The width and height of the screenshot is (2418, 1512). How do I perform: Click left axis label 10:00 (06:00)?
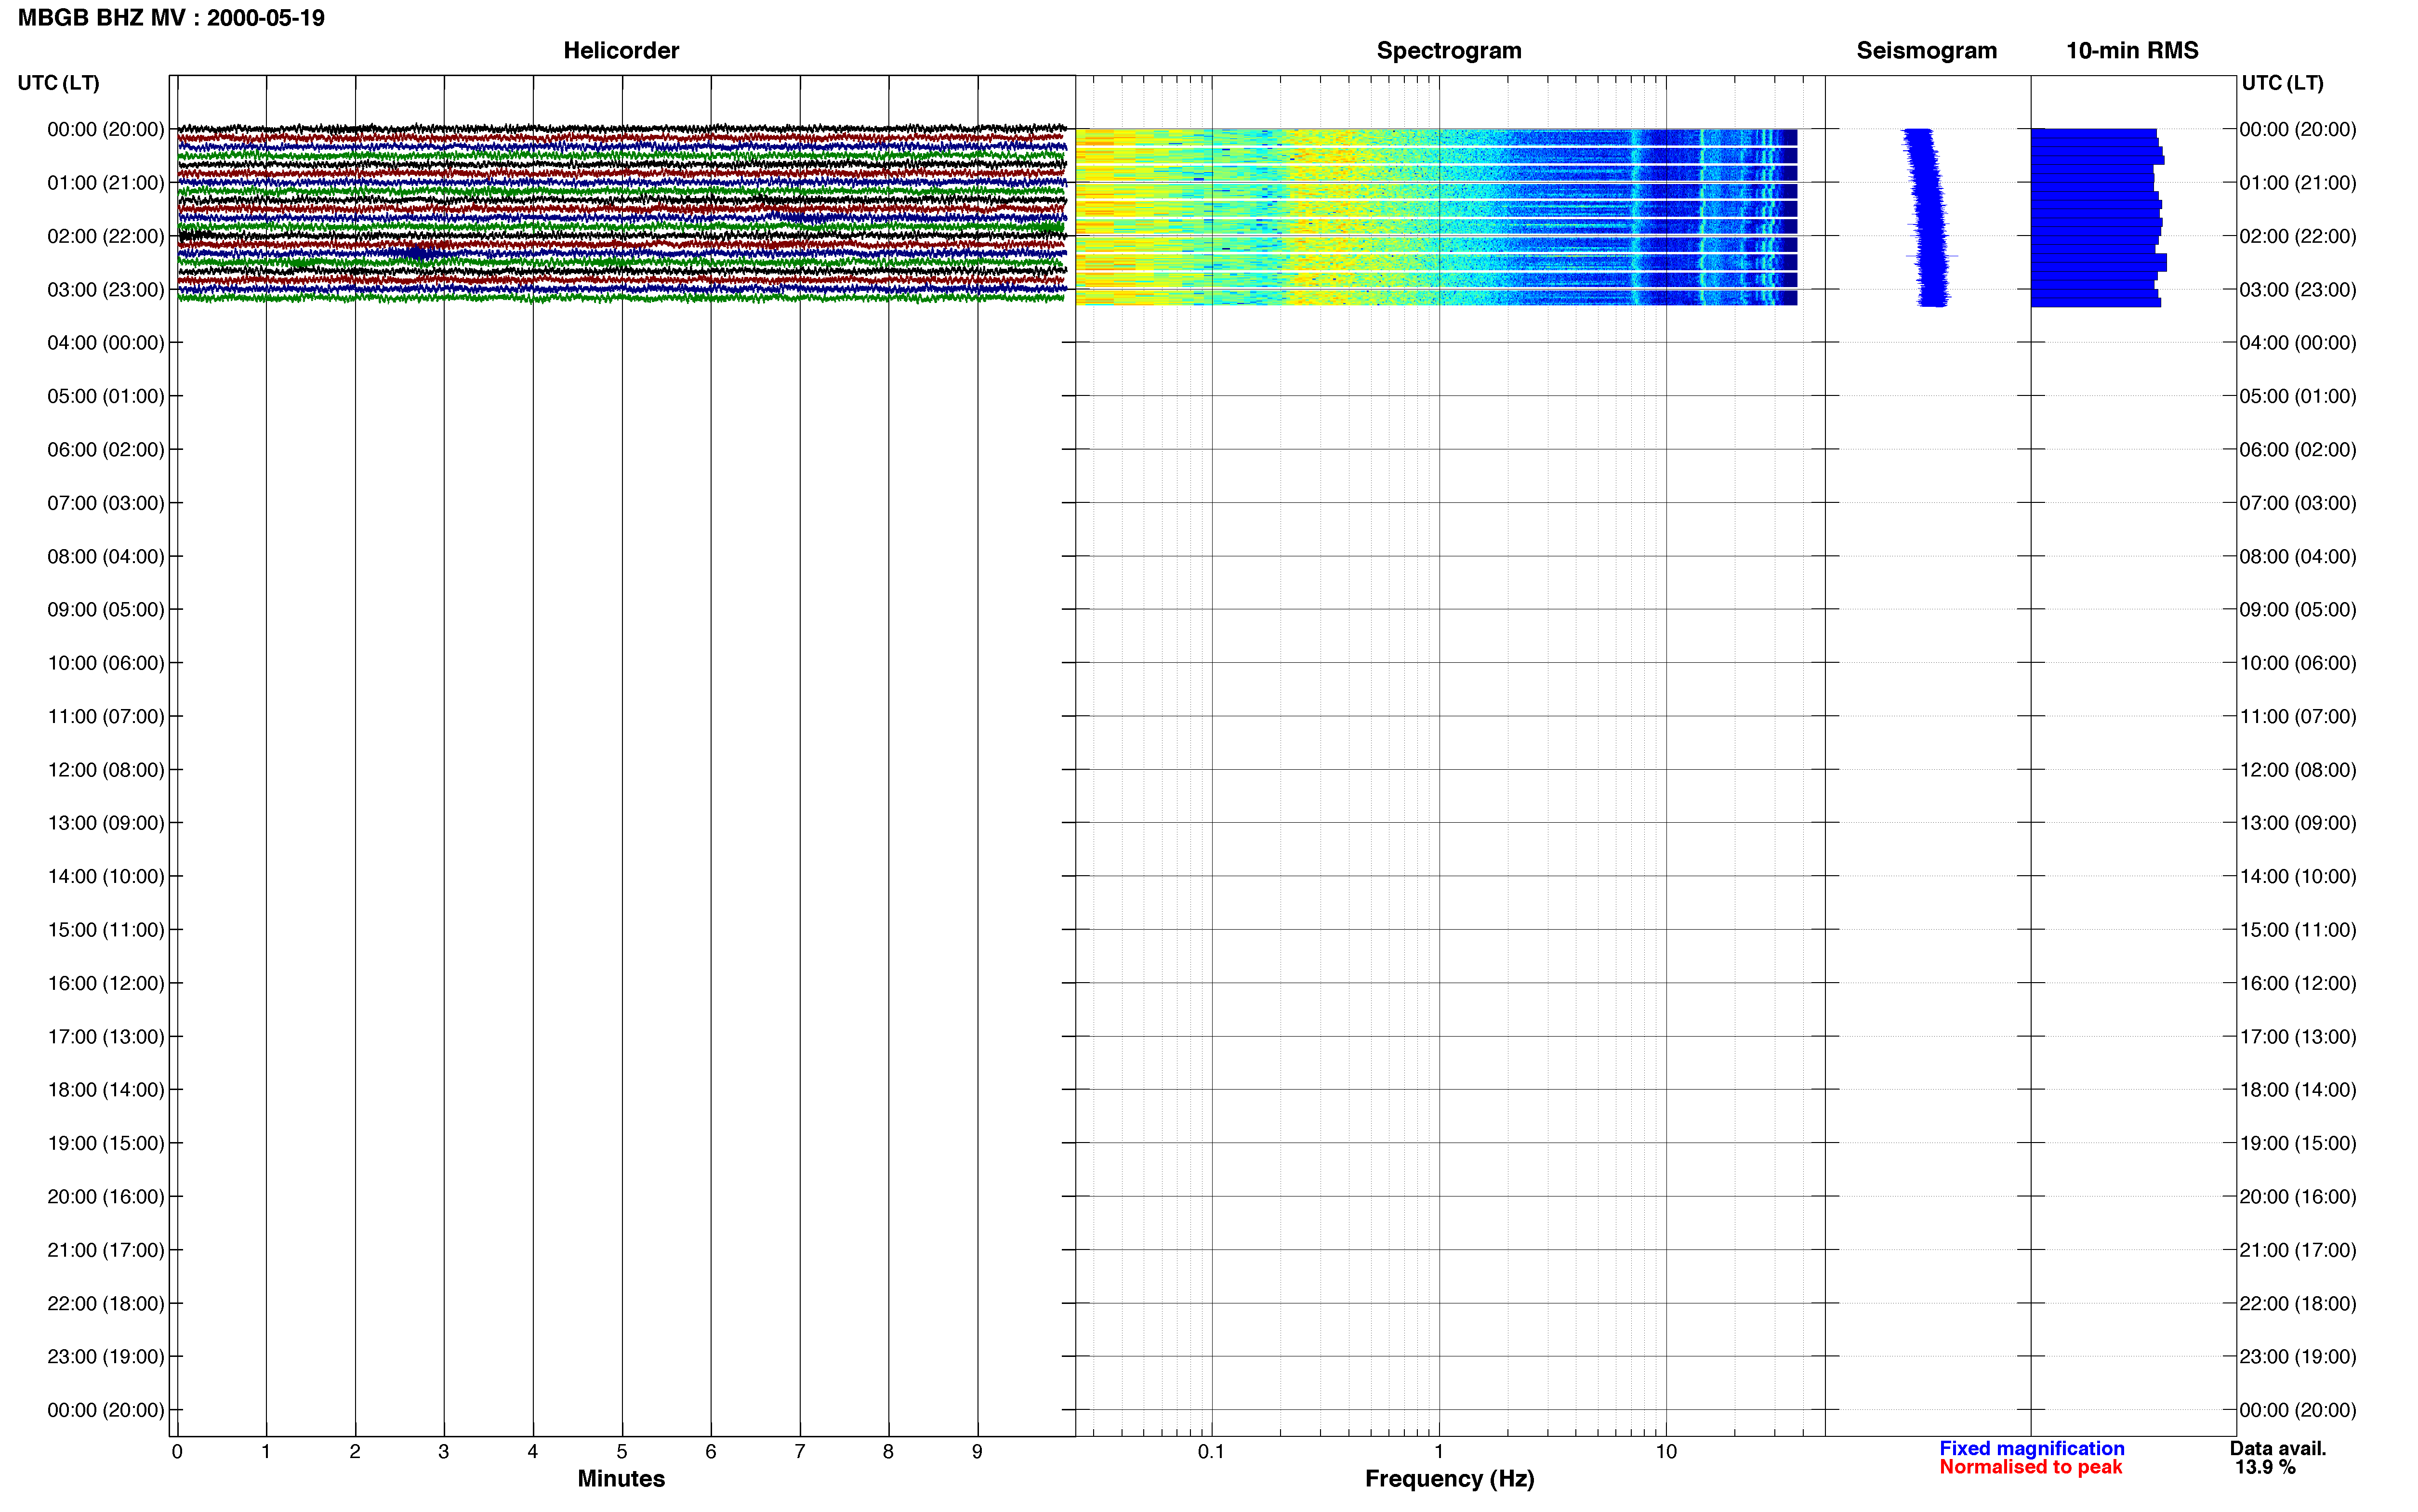tap(106, 663)
